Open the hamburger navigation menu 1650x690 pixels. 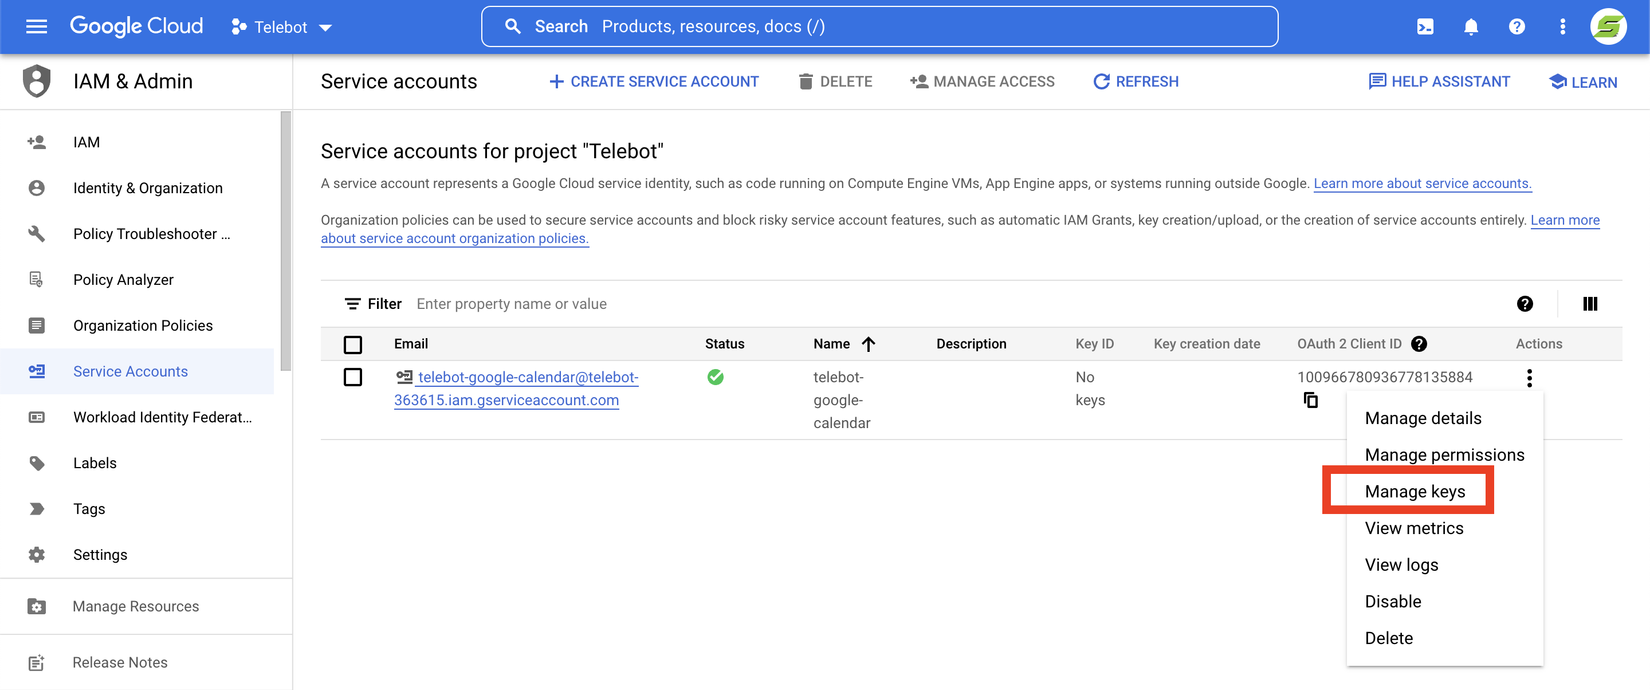click(36, 27)
